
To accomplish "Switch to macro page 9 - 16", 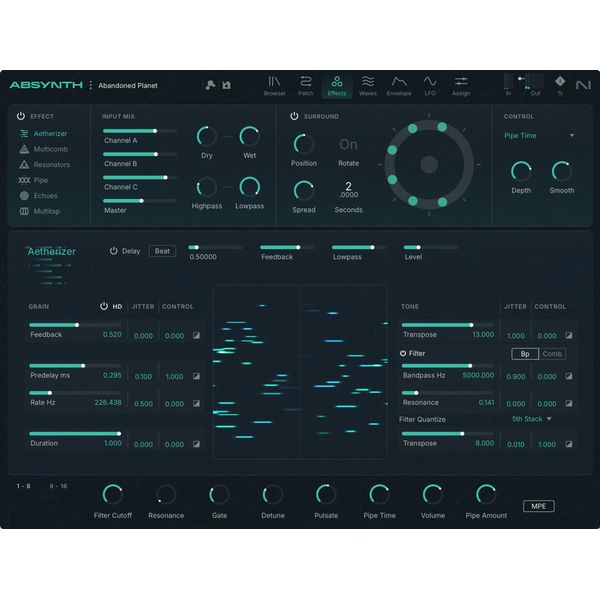I will [58, 486].
